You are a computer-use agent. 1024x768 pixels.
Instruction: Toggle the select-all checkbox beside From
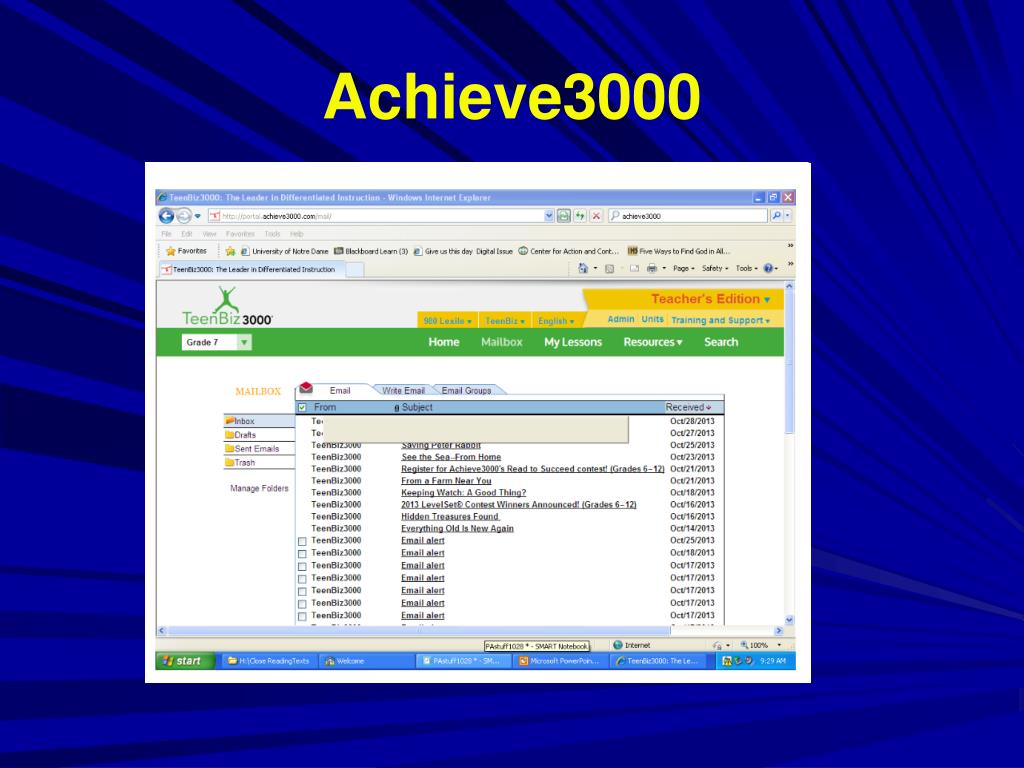(x=302, y=408)
